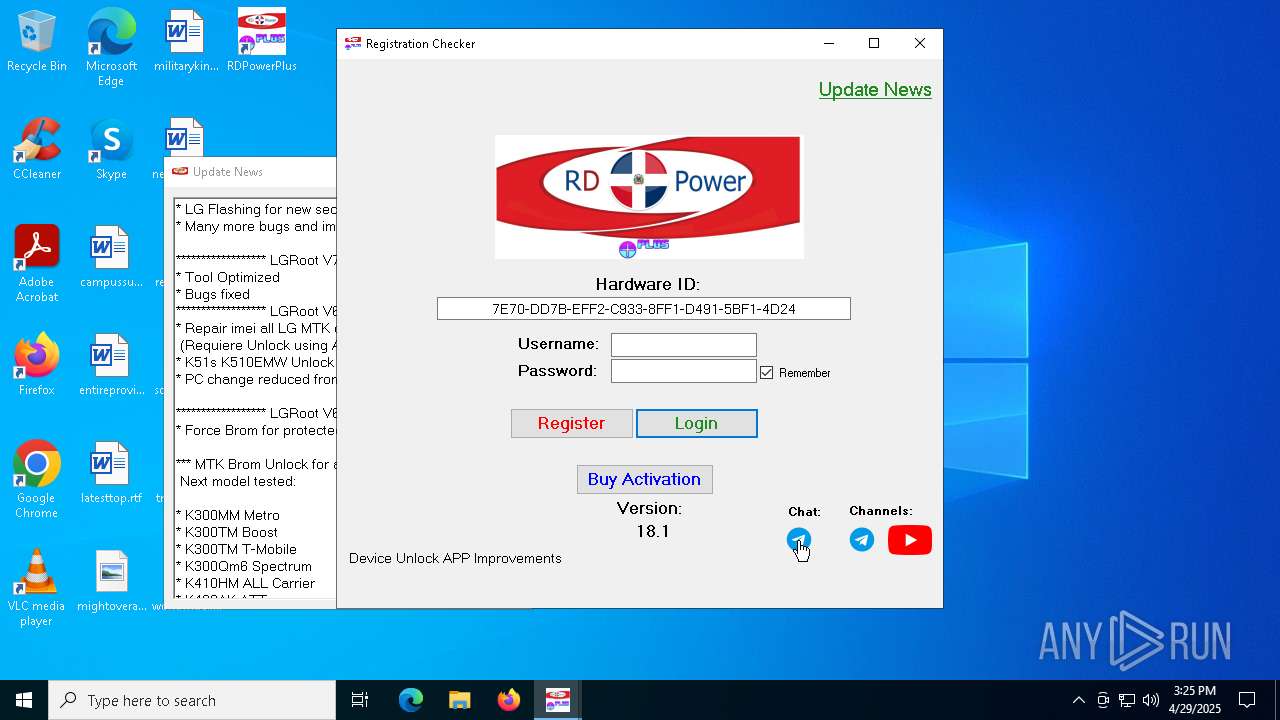1280x720 pixels.
Task: Click the 'K300MM Metro' line in Update News
Action: tap(227, 515)
